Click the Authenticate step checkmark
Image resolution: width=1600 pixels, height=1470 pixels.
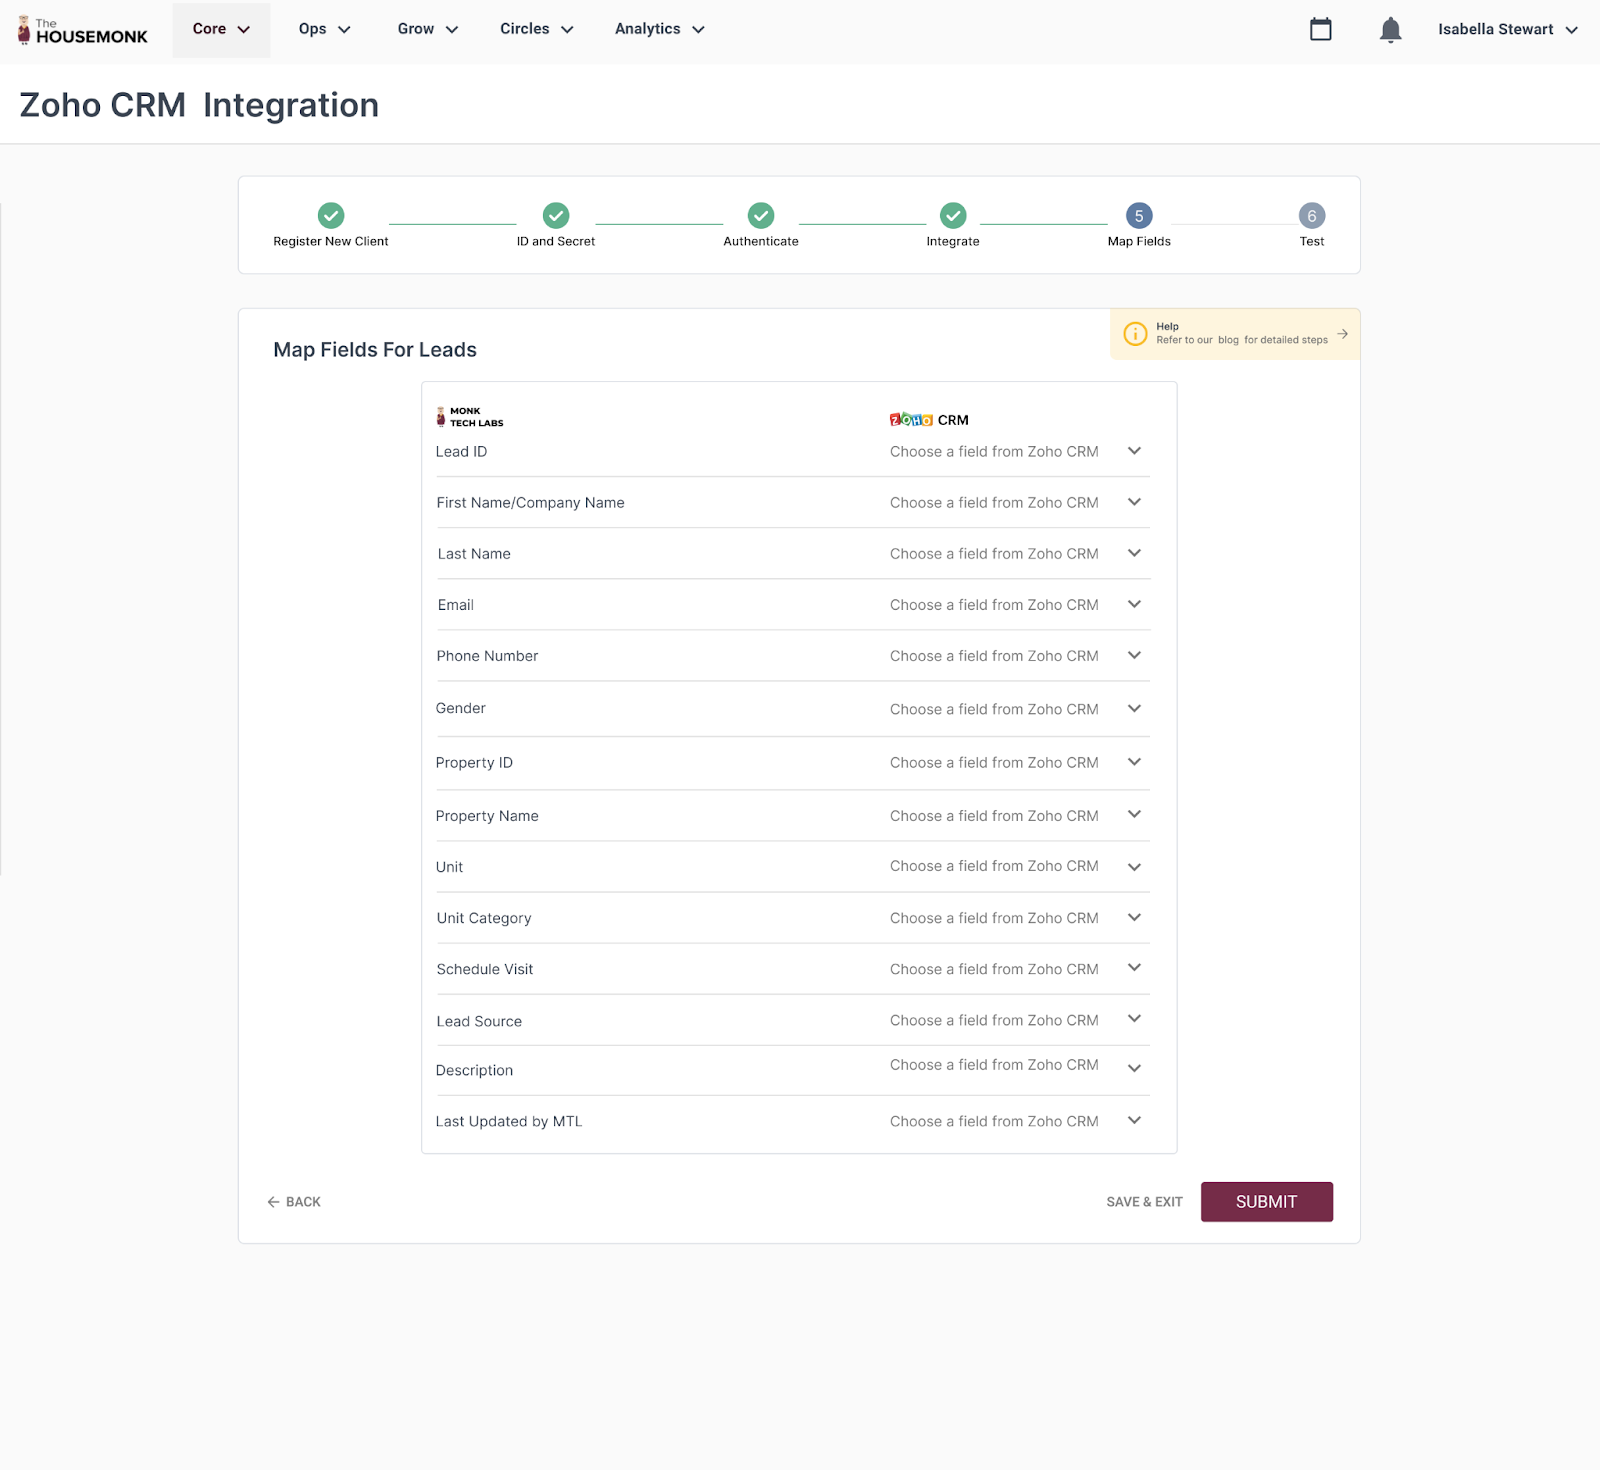point(761,215)
